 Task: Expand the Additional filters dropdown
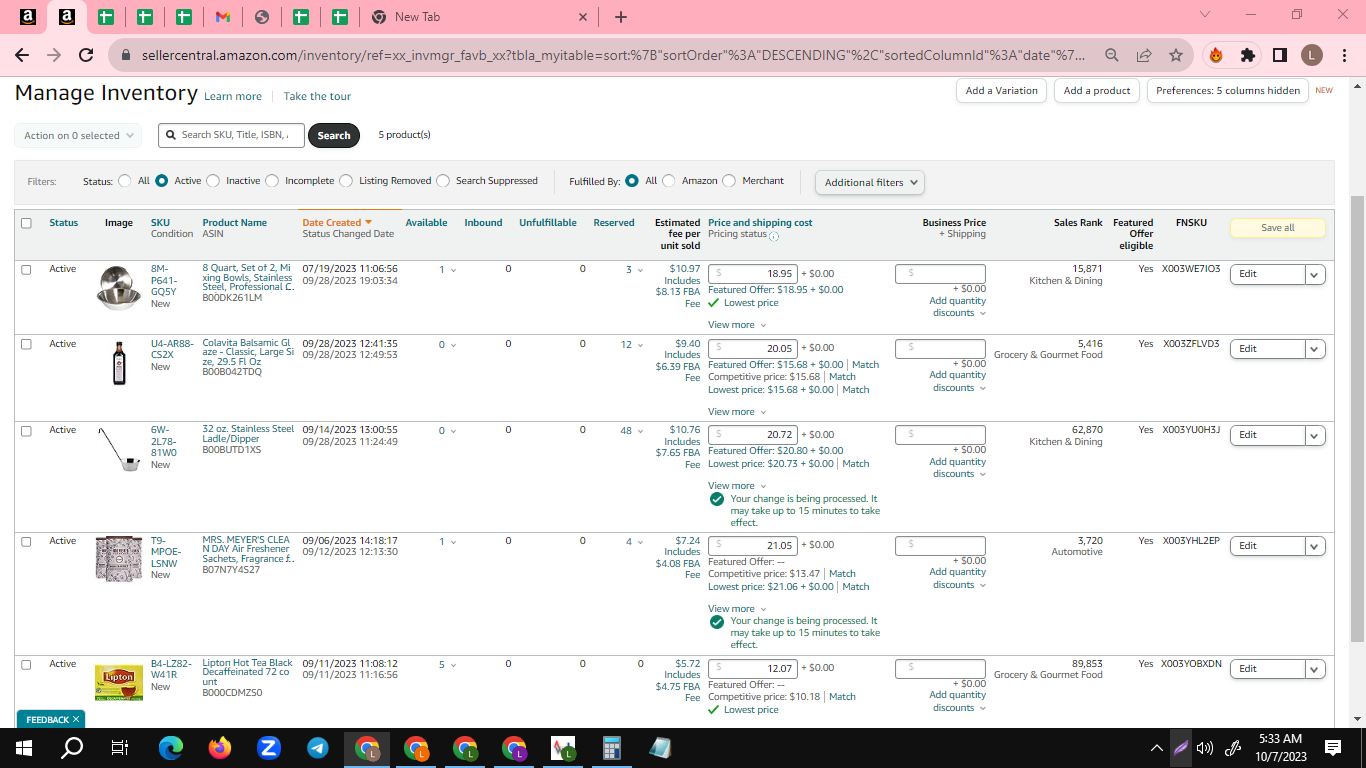coord(870,182)
